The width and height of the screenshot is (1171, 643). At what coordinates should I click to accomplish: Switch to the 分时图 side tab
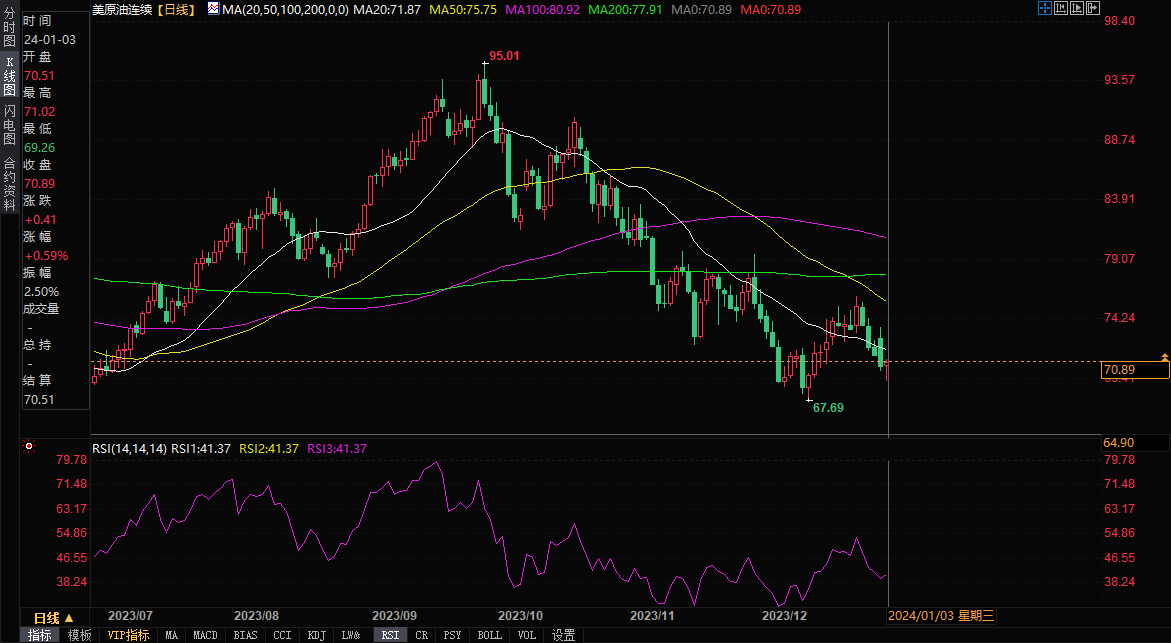[x=9, y=30]
